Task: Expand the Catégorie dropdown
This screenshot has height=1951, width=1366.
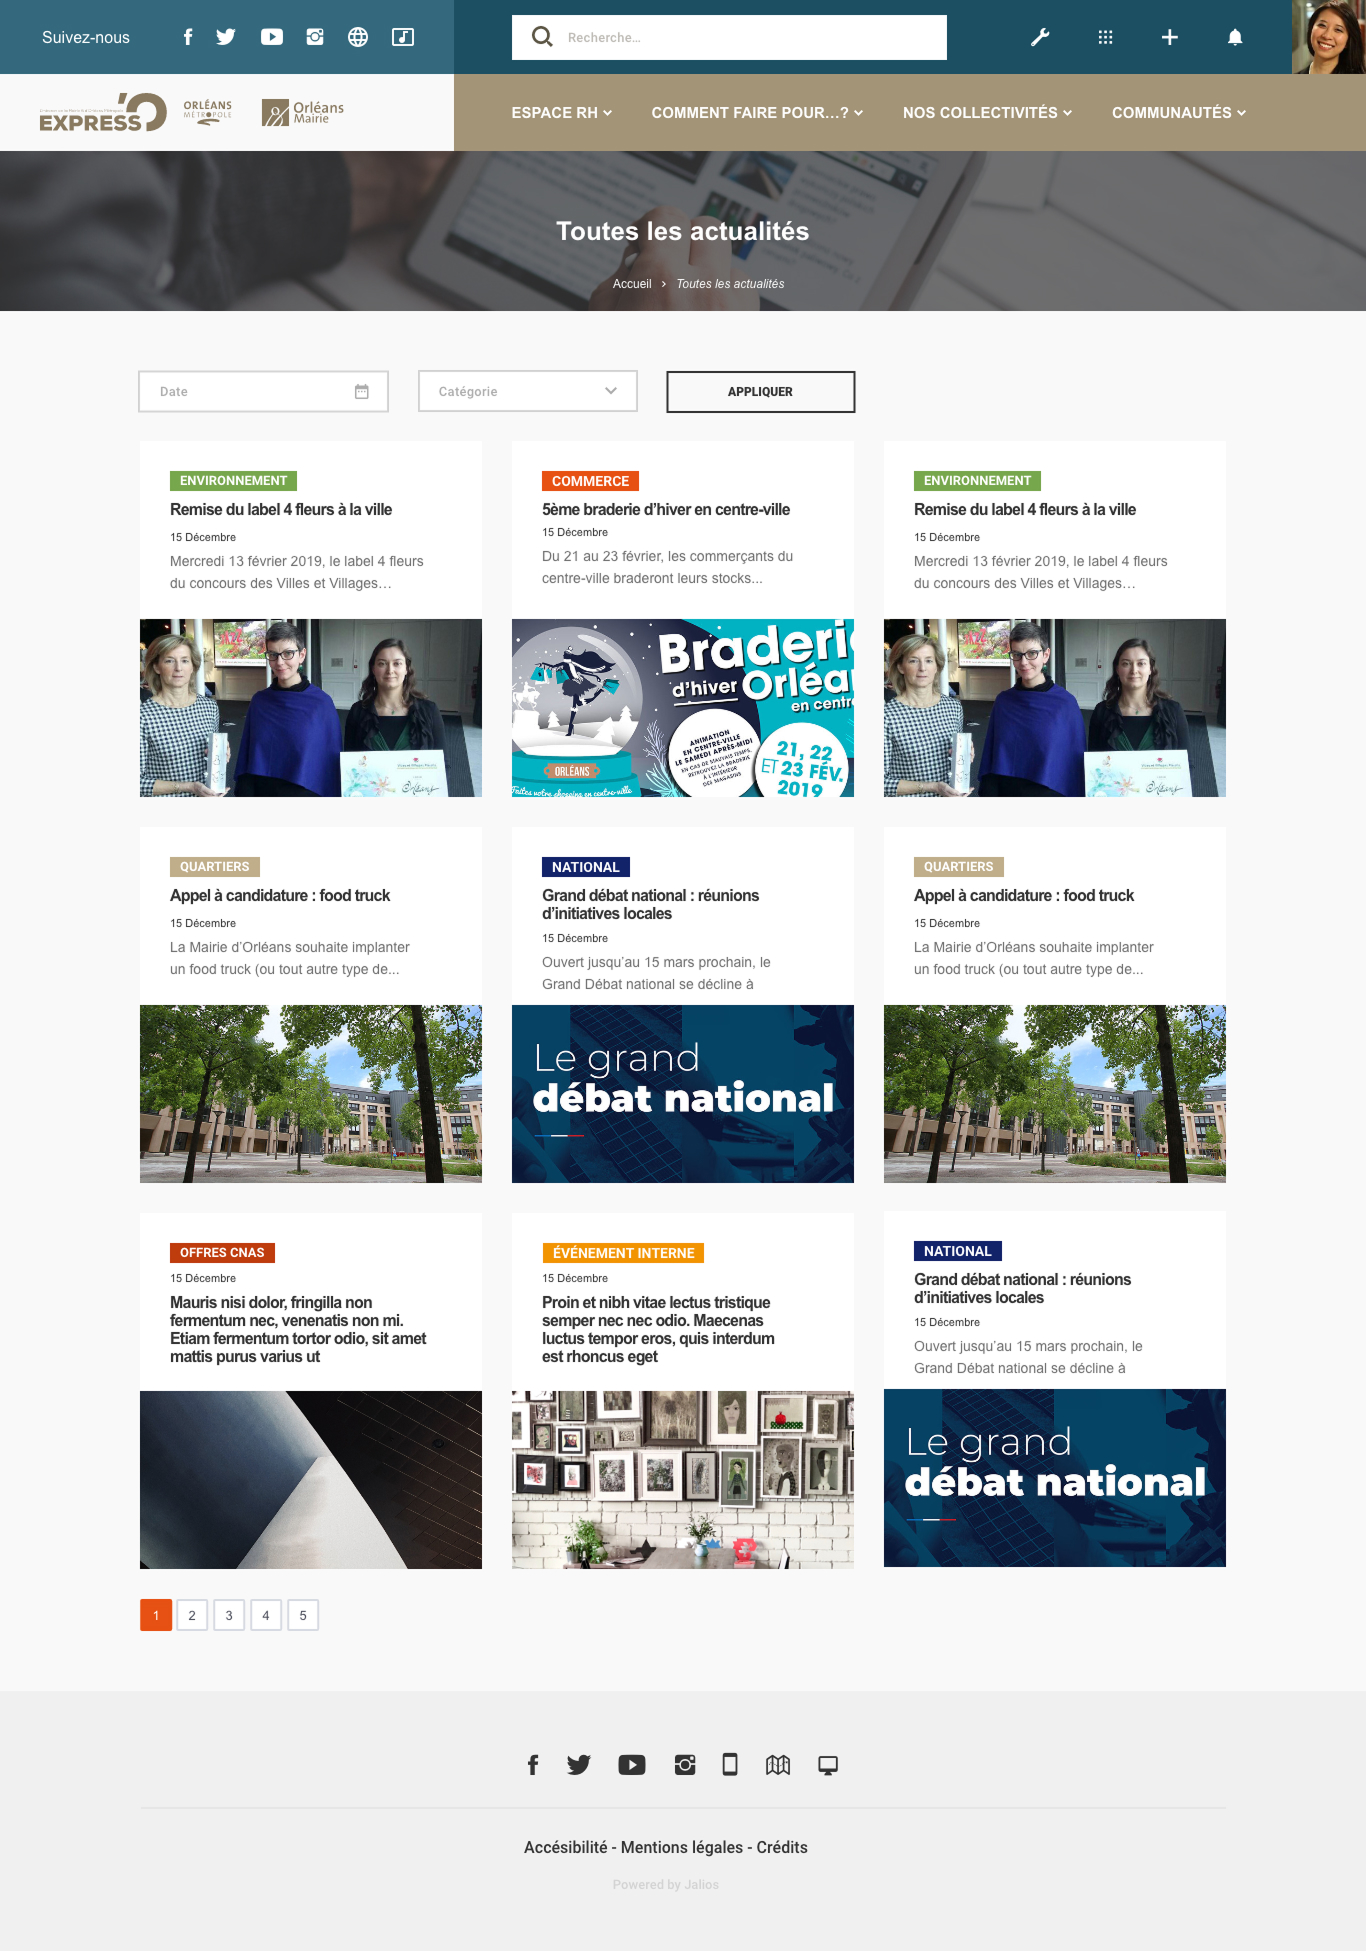Action: click(x=527, y=392)
